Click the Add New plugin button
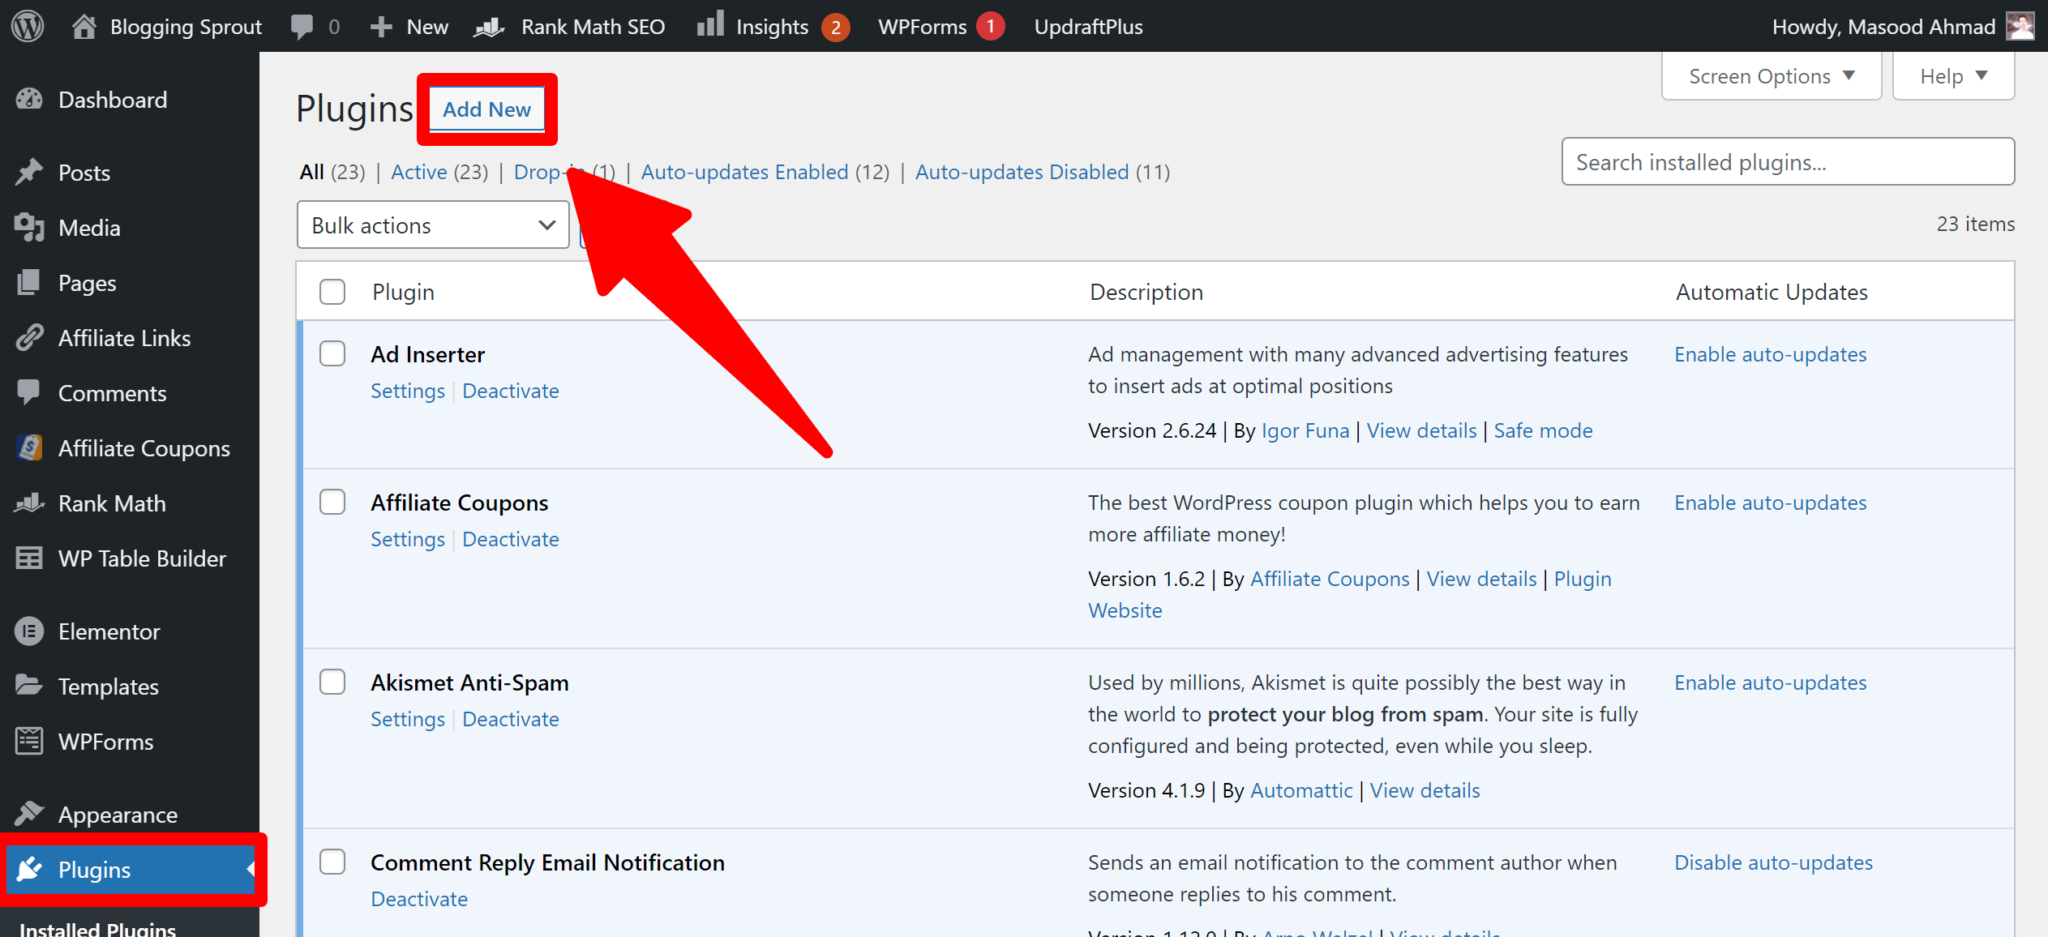 tap(487, 109)
